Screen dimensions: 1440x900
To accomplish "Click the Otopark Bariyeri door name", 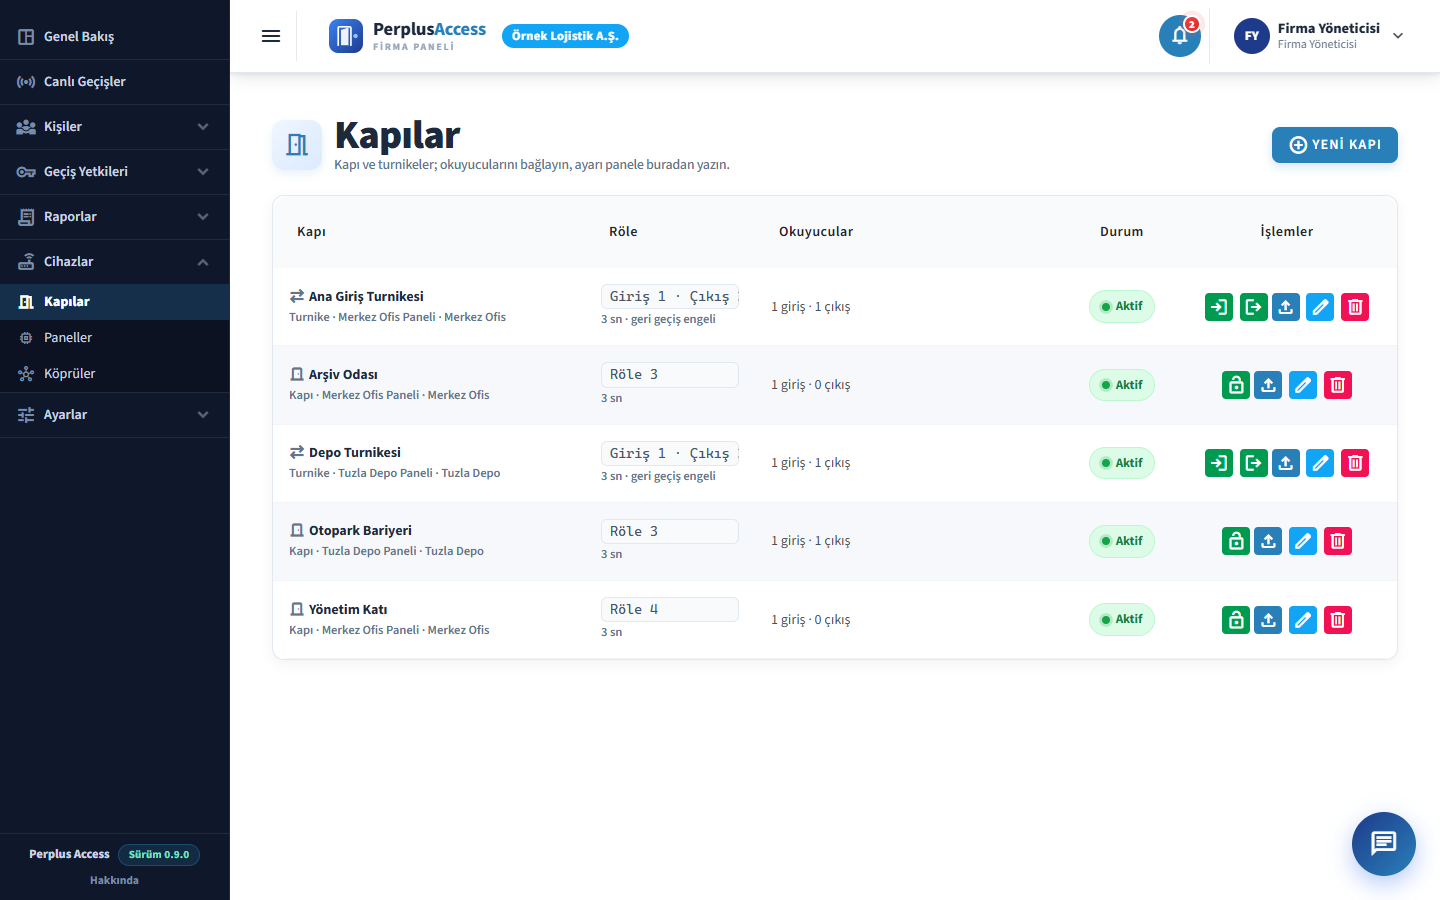I will [360, 531].
